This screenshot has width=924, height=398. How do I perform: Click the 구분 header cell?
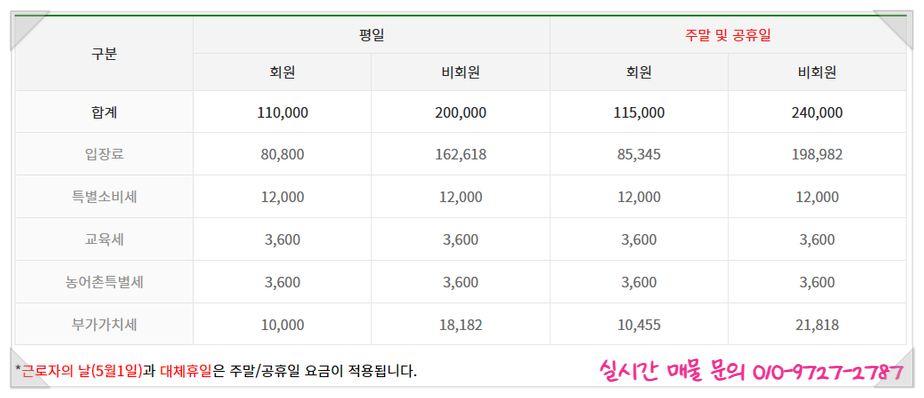tap(104, 54)
